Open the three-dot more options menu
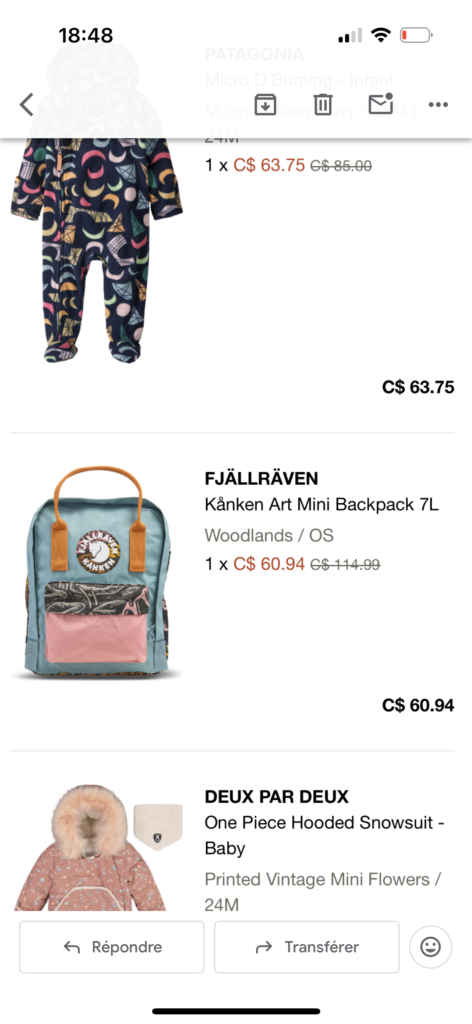472x1024 pixels. click(x=438, y=104)
